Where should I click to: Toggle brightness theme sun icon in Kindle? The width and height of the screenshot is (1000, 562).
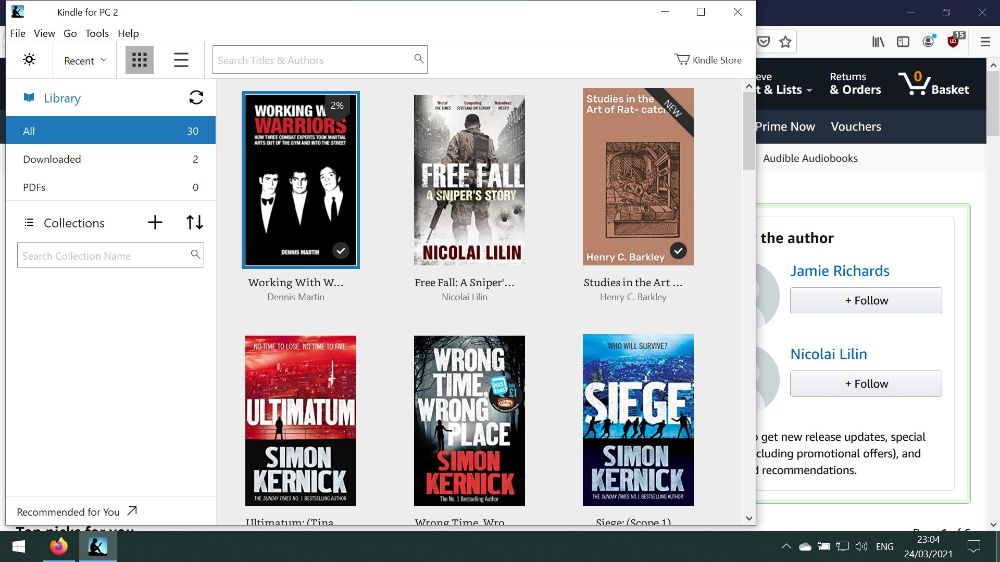point(29,60)
